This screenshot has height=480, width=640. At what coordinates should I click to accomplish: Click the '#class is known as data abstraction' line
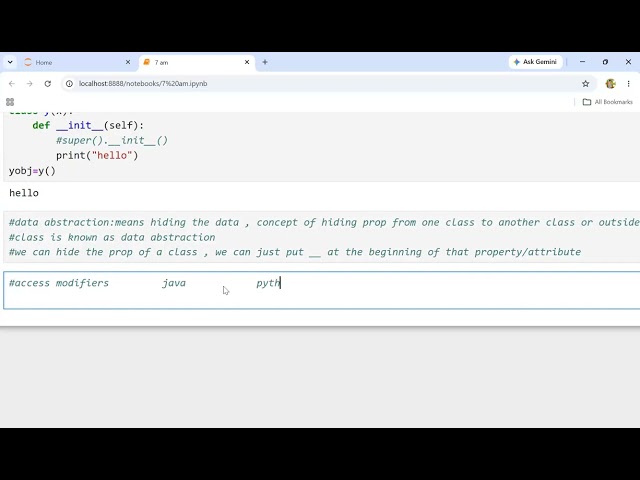coord(112,237)
